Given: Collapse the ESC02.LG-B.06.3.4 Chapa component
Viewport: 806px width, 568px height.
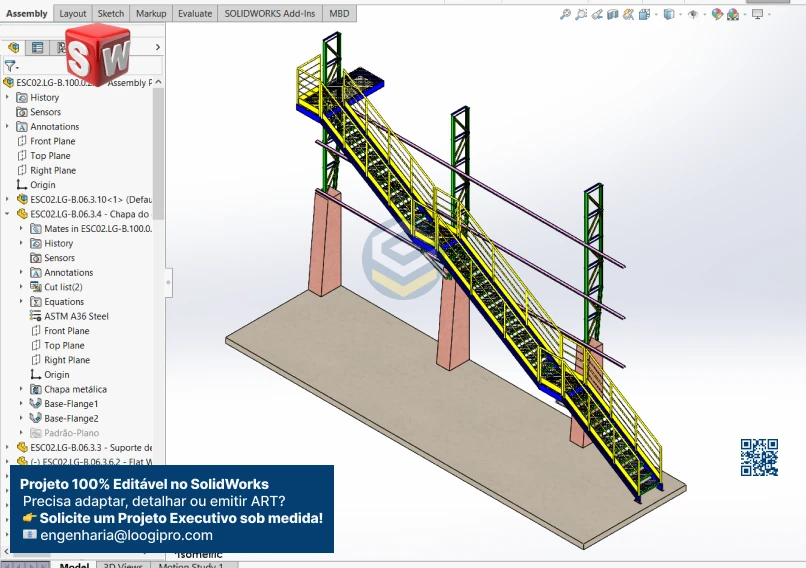Looking at the screenshot, I should click(8, 214).
